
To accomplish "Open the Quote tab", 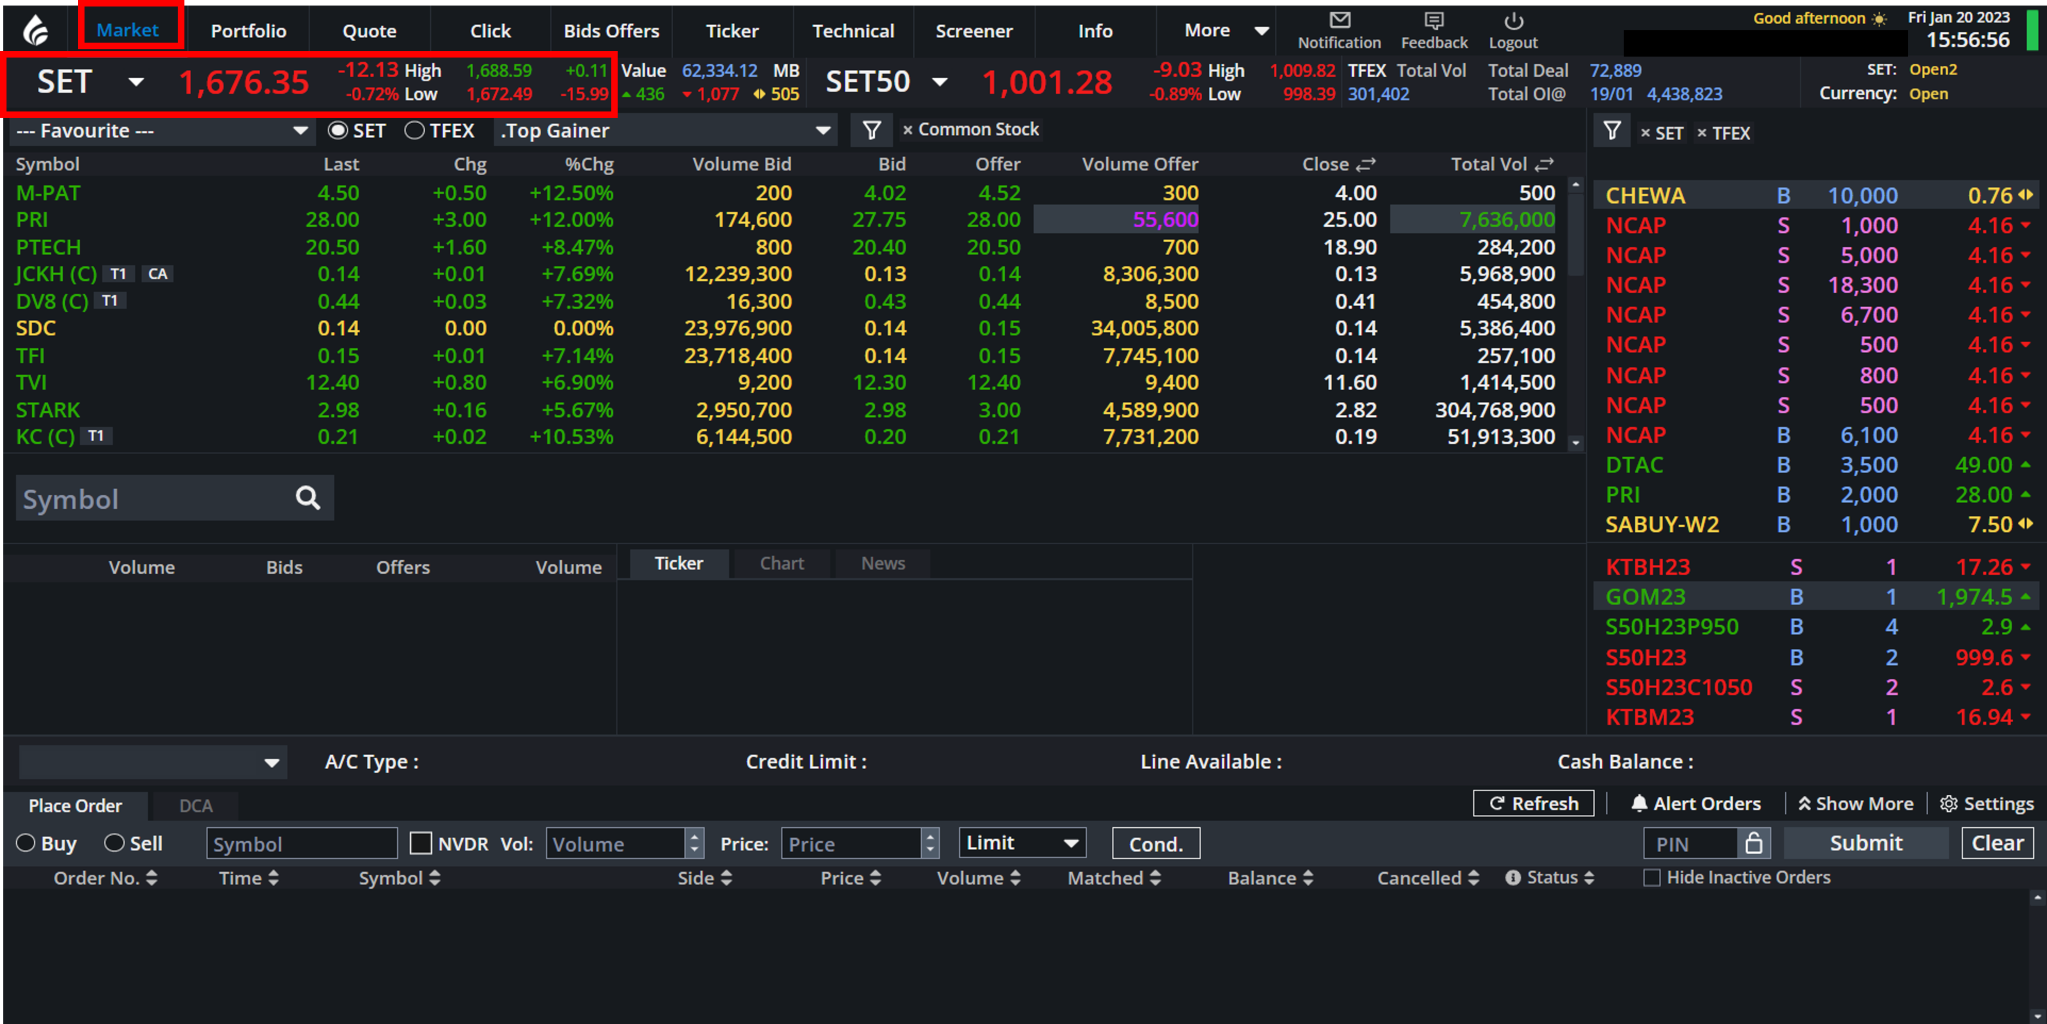I will point(369,31).
